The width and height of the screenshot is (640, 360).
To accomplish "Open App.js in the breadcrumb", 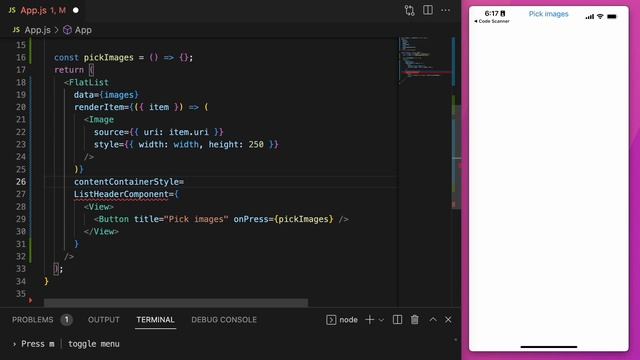I will [x=38, y=30].
